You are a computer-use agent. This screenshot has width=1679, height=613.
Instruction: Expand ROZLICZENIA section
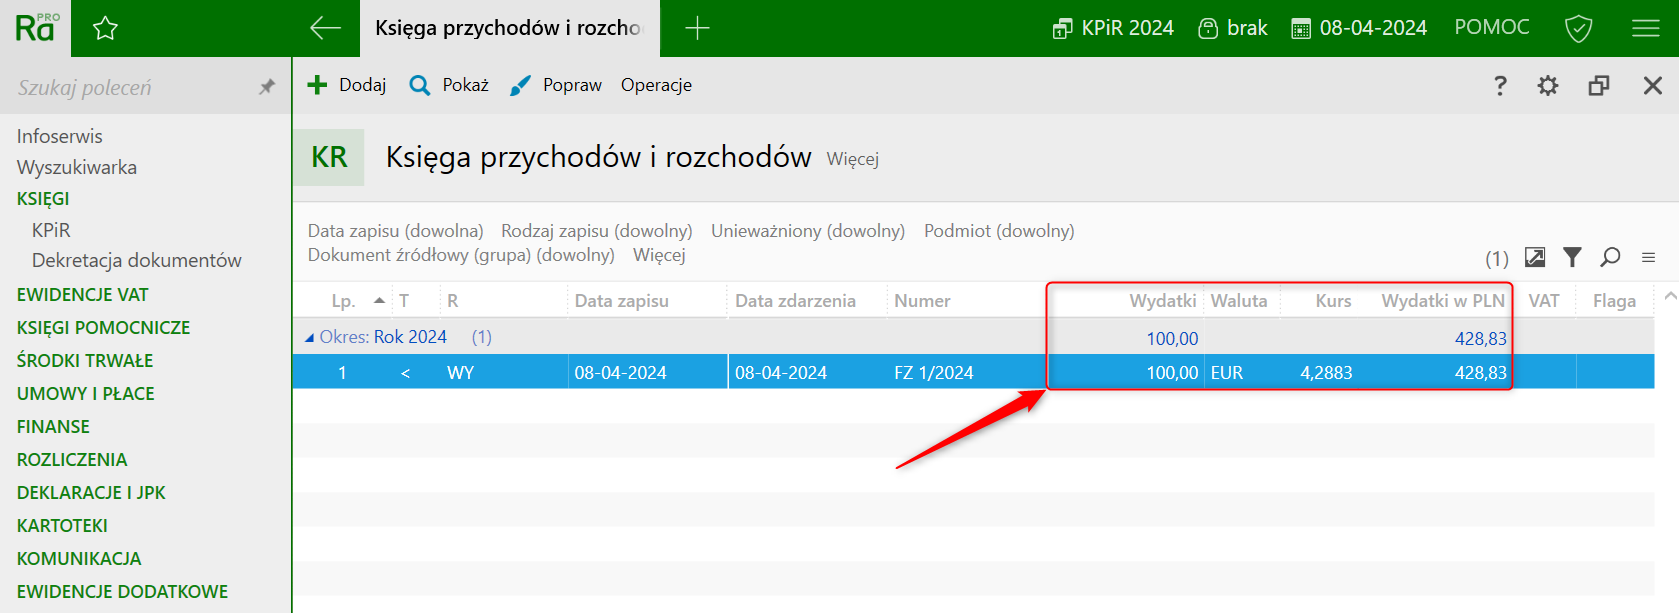pos(72,460)
